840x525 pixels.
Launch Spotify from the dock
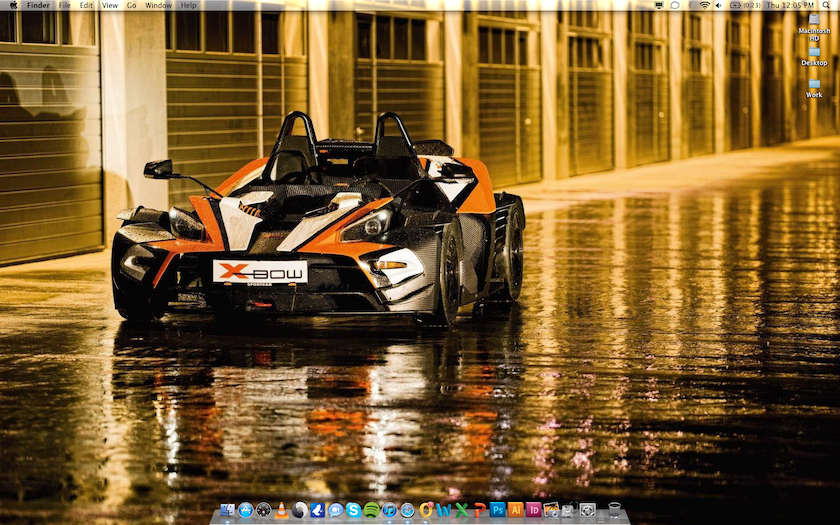(371, 510)
